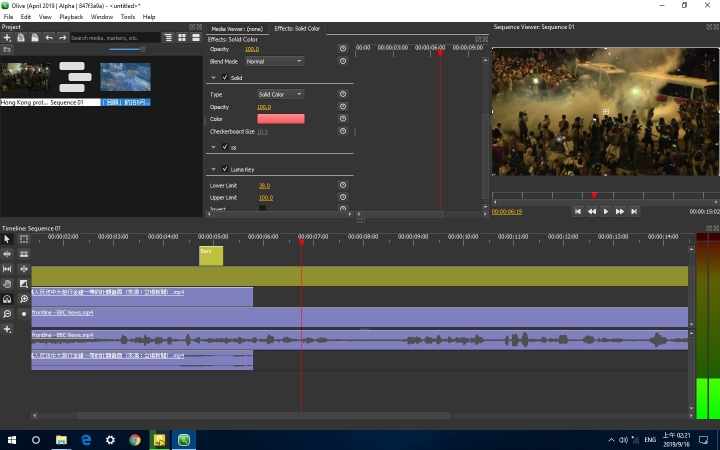Select the Razor tool
Viewport: 720px width, 450px height.
click(24, 254)
